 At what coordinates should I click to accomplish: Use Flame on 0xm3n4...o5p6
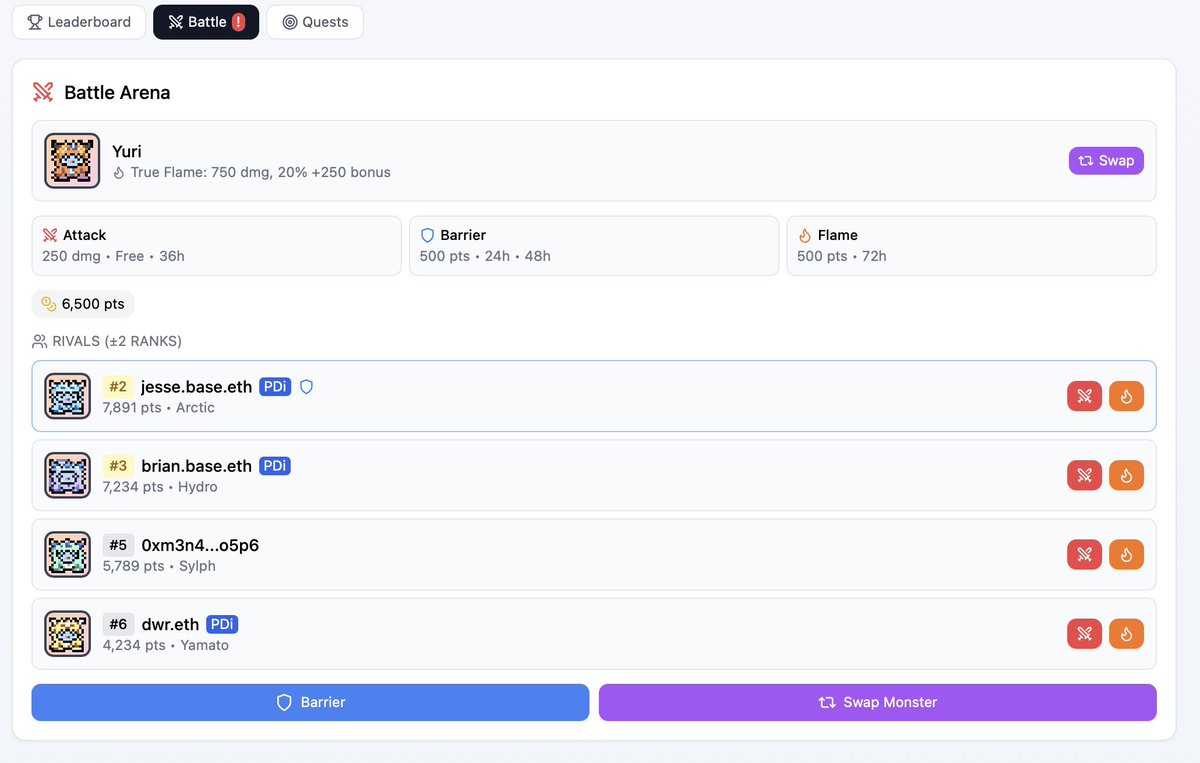point(1126,554)
